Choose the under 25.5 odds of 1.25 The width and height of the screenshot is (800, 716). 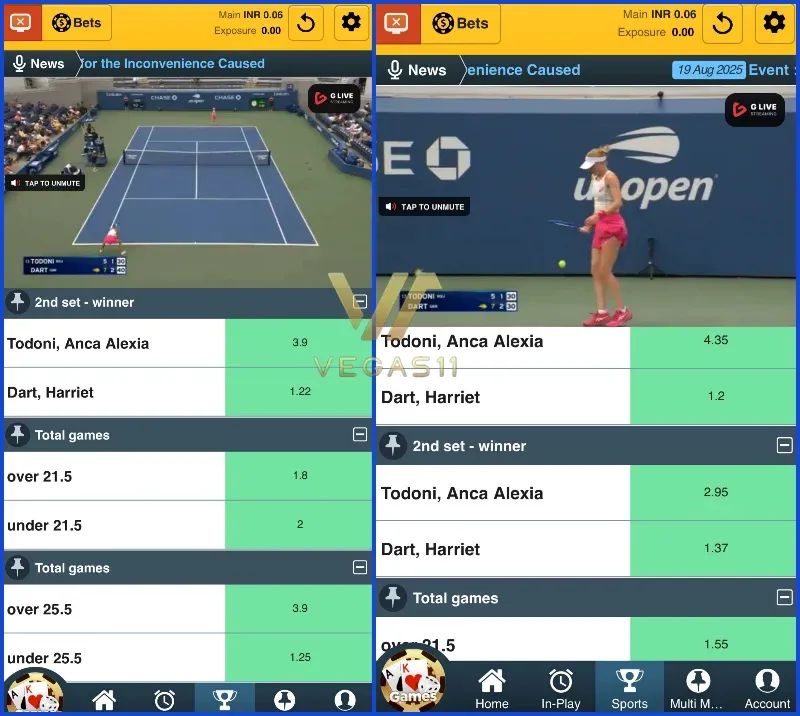click(299, 657)
